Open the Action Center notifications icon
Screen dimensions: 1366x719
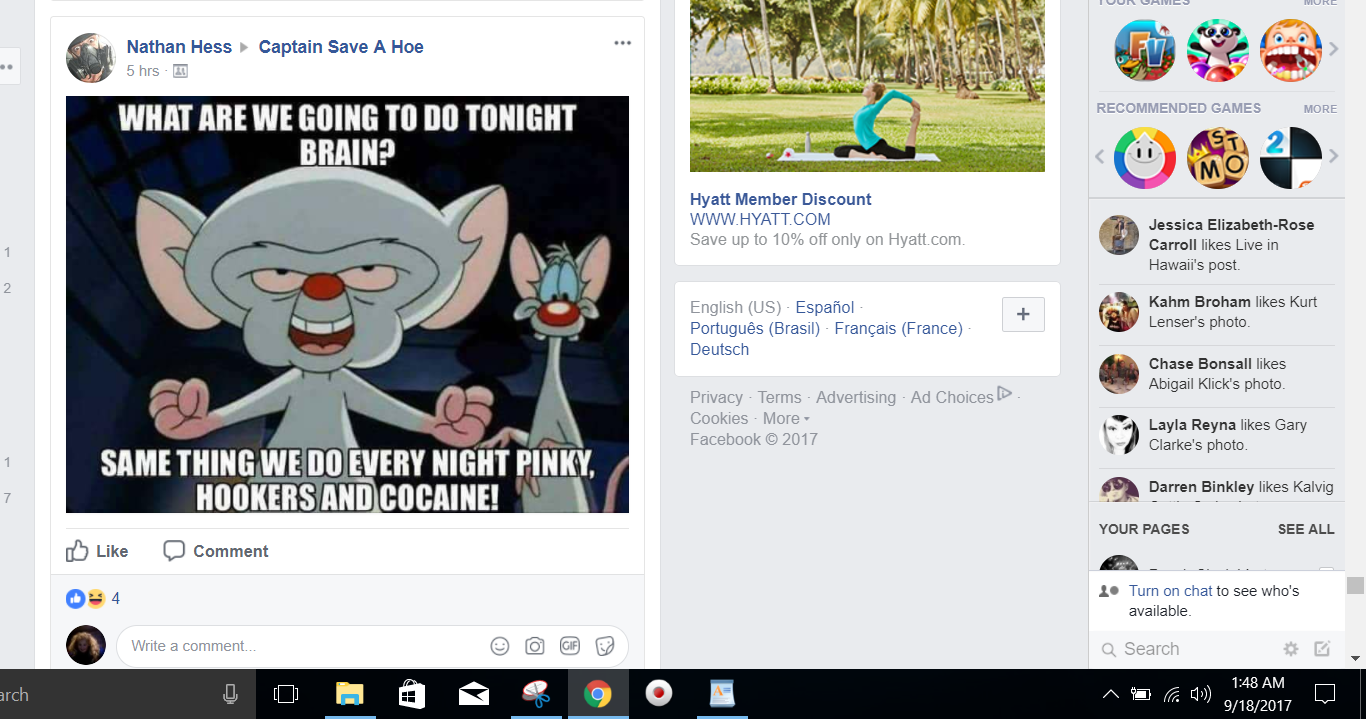tap(1325, 694)
